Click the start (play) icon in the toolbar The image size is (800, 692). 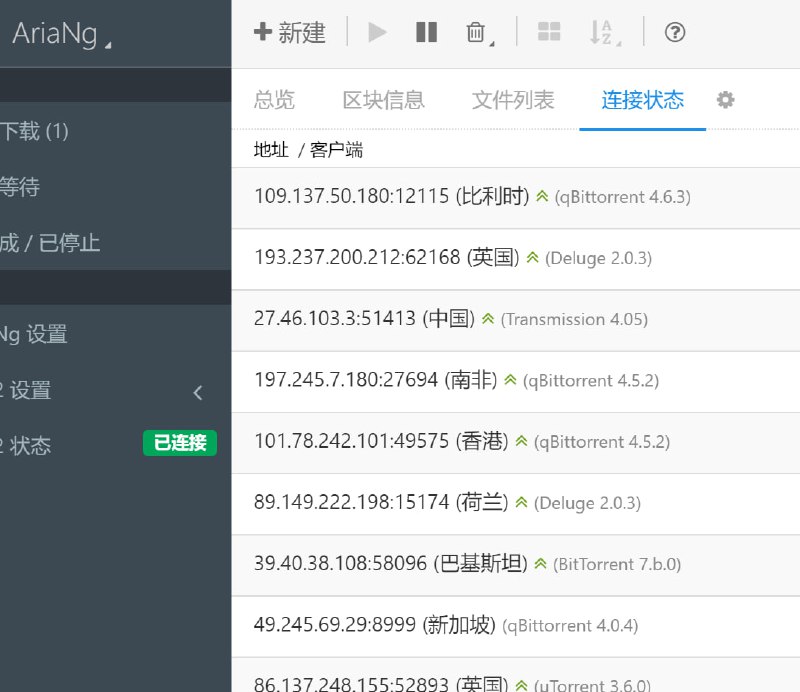click(x=377, y=33)
